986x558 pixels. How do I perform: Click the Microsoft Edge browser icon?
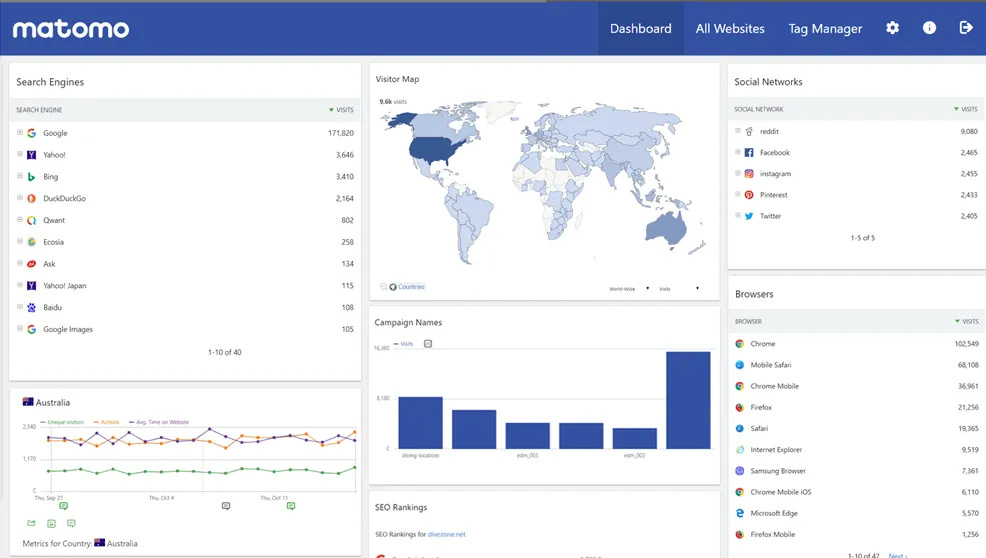(x=740, y=513)
